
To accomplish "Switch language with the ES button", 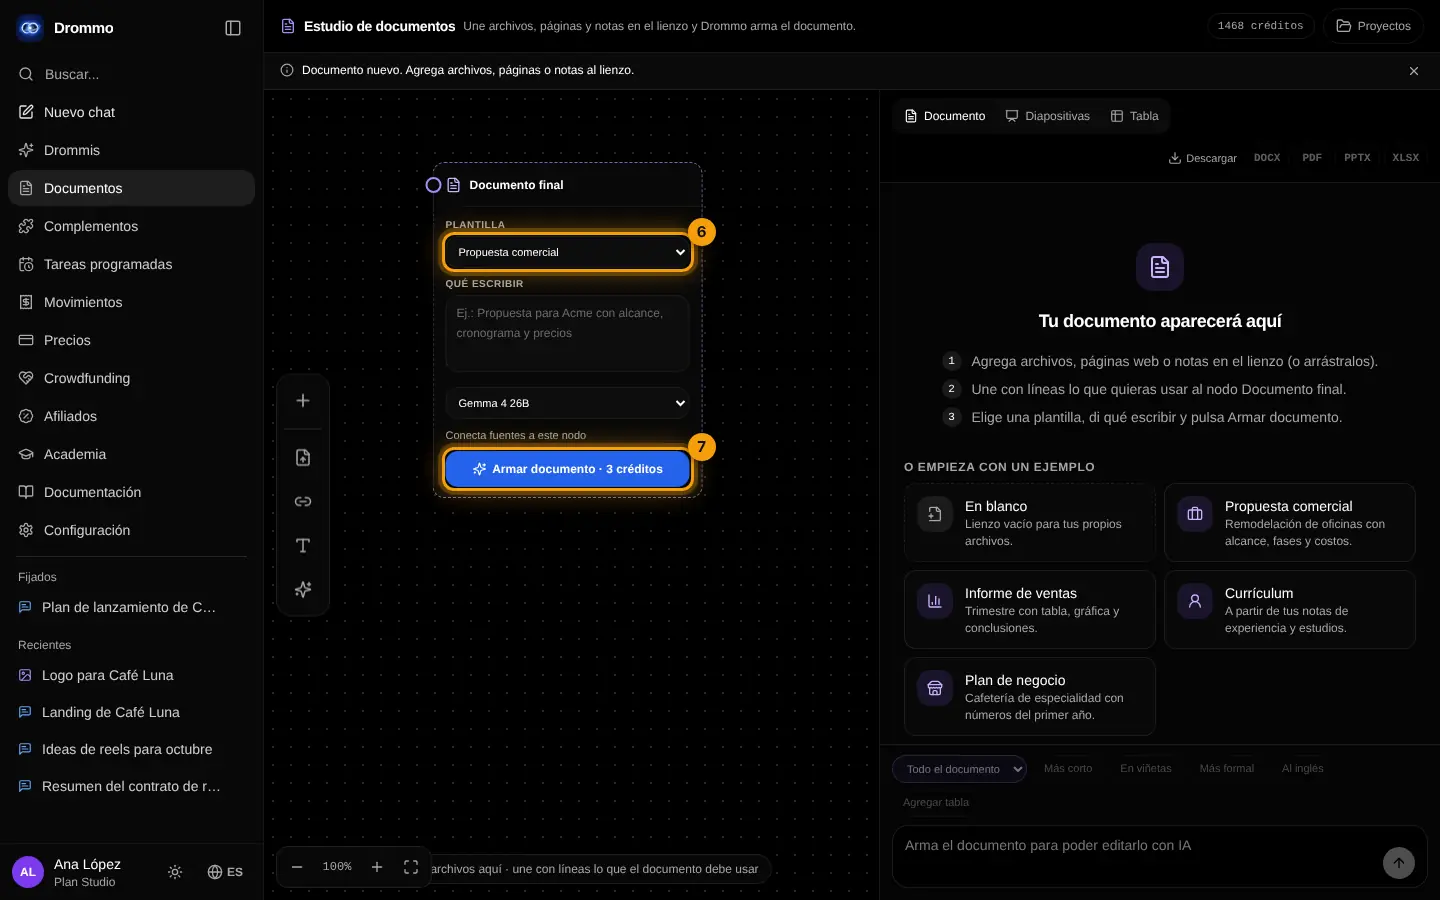I will [225, 872].
